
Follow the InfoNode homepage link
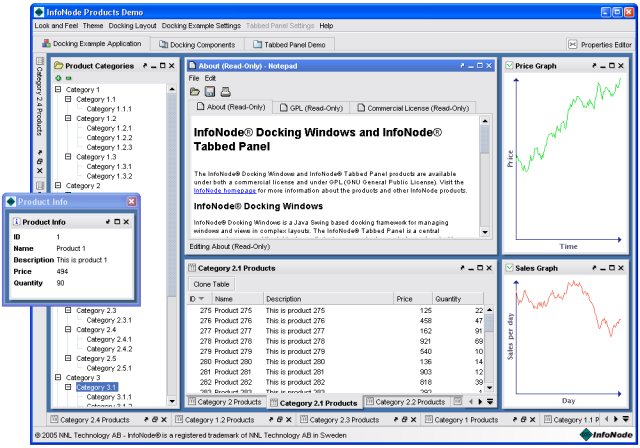tap(225, 191)
